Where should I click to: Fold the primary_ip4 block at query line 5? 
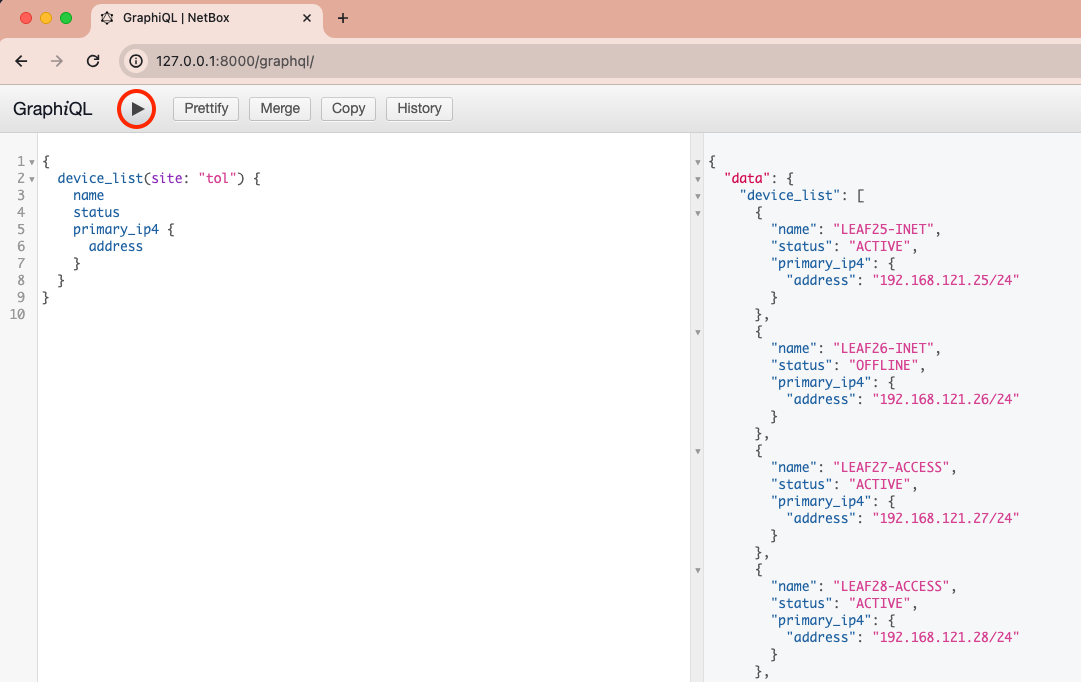(32, 230)
